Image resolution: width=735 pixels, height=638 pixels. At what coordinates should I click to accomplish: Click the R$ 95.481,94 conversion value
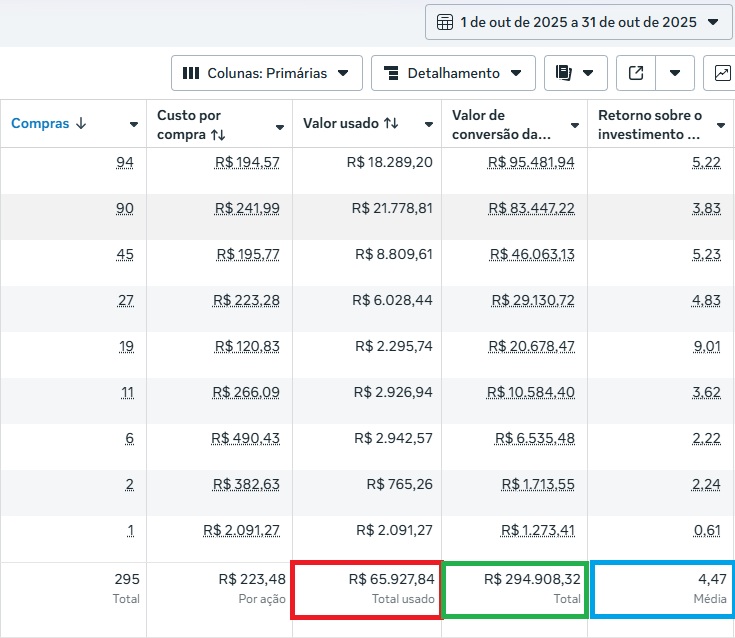(x=531, y=162)
